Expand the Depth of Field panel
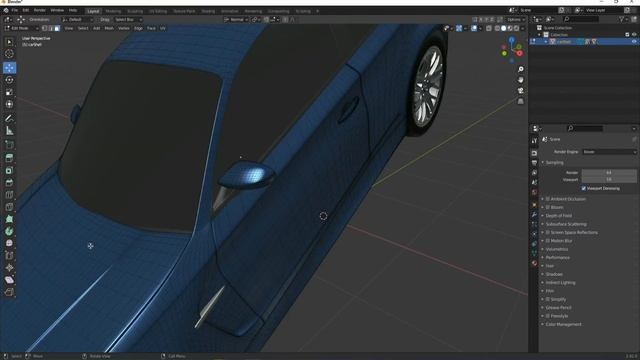 click(558, 216)
